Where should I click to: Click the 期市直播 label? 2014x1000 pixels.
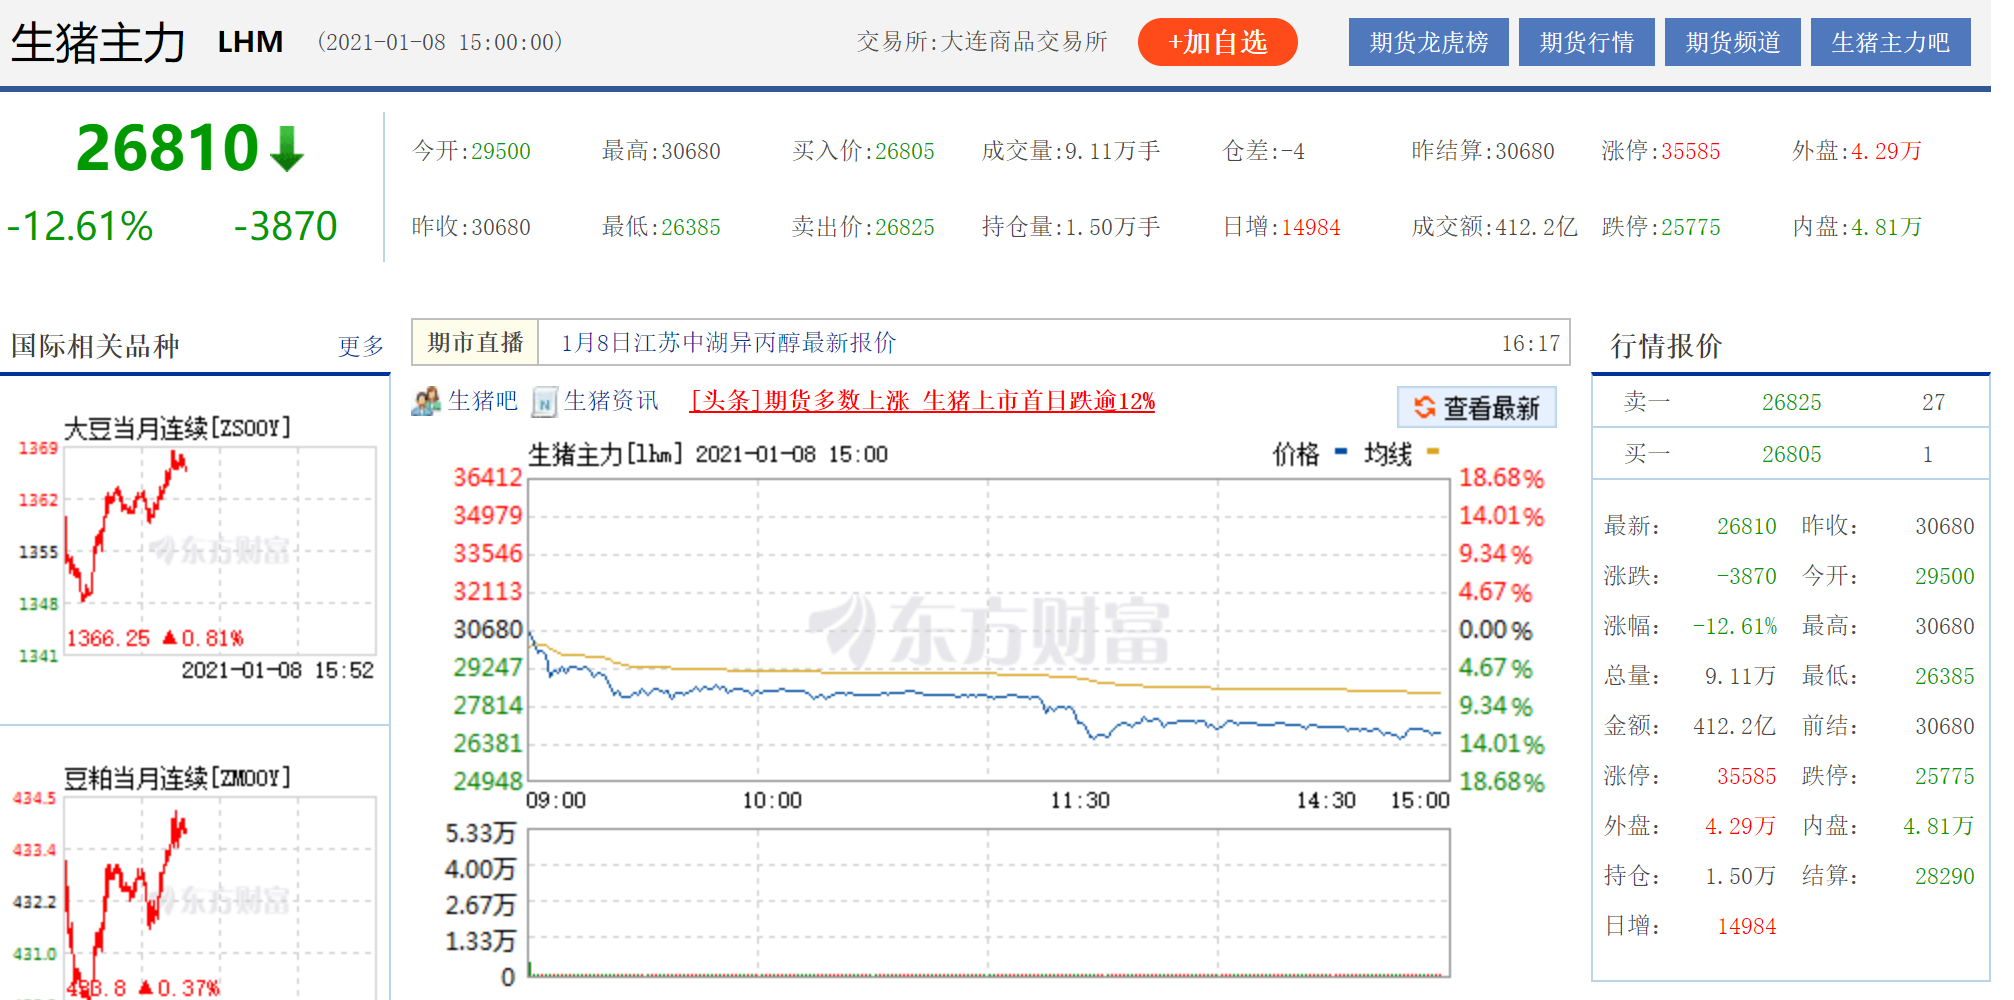tap(475, 343)
